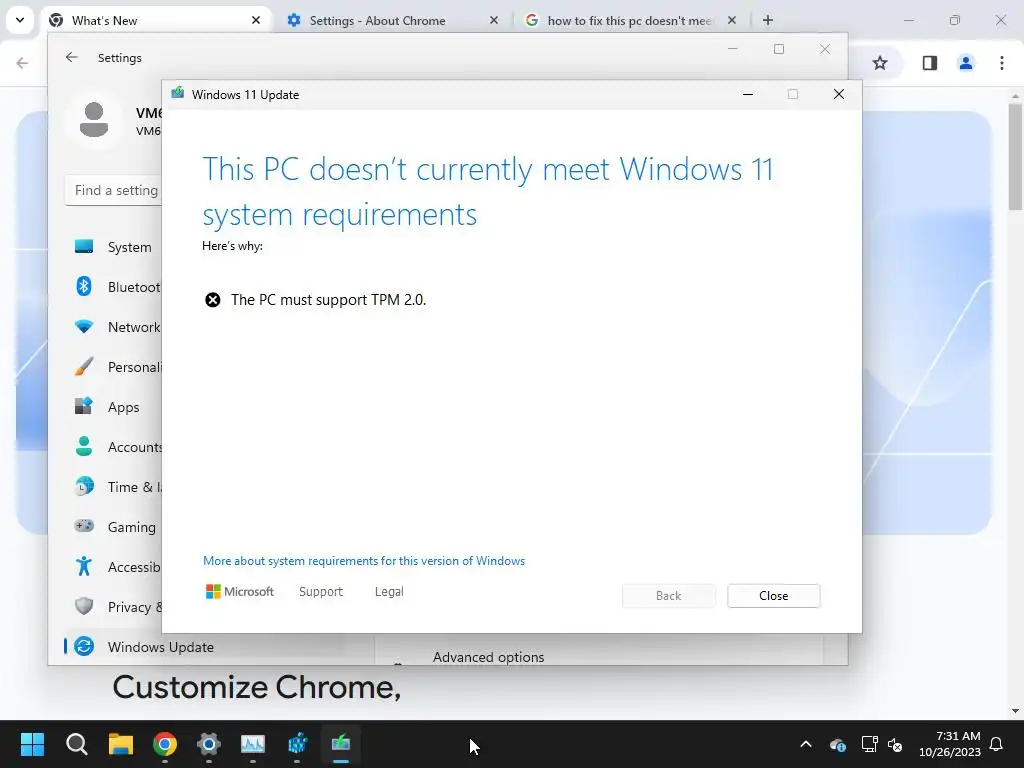The height and width of the screenshot is (768, 1024).
Task: Open Chrome tab search dropdown arrow
Action: tap(20, 20)
